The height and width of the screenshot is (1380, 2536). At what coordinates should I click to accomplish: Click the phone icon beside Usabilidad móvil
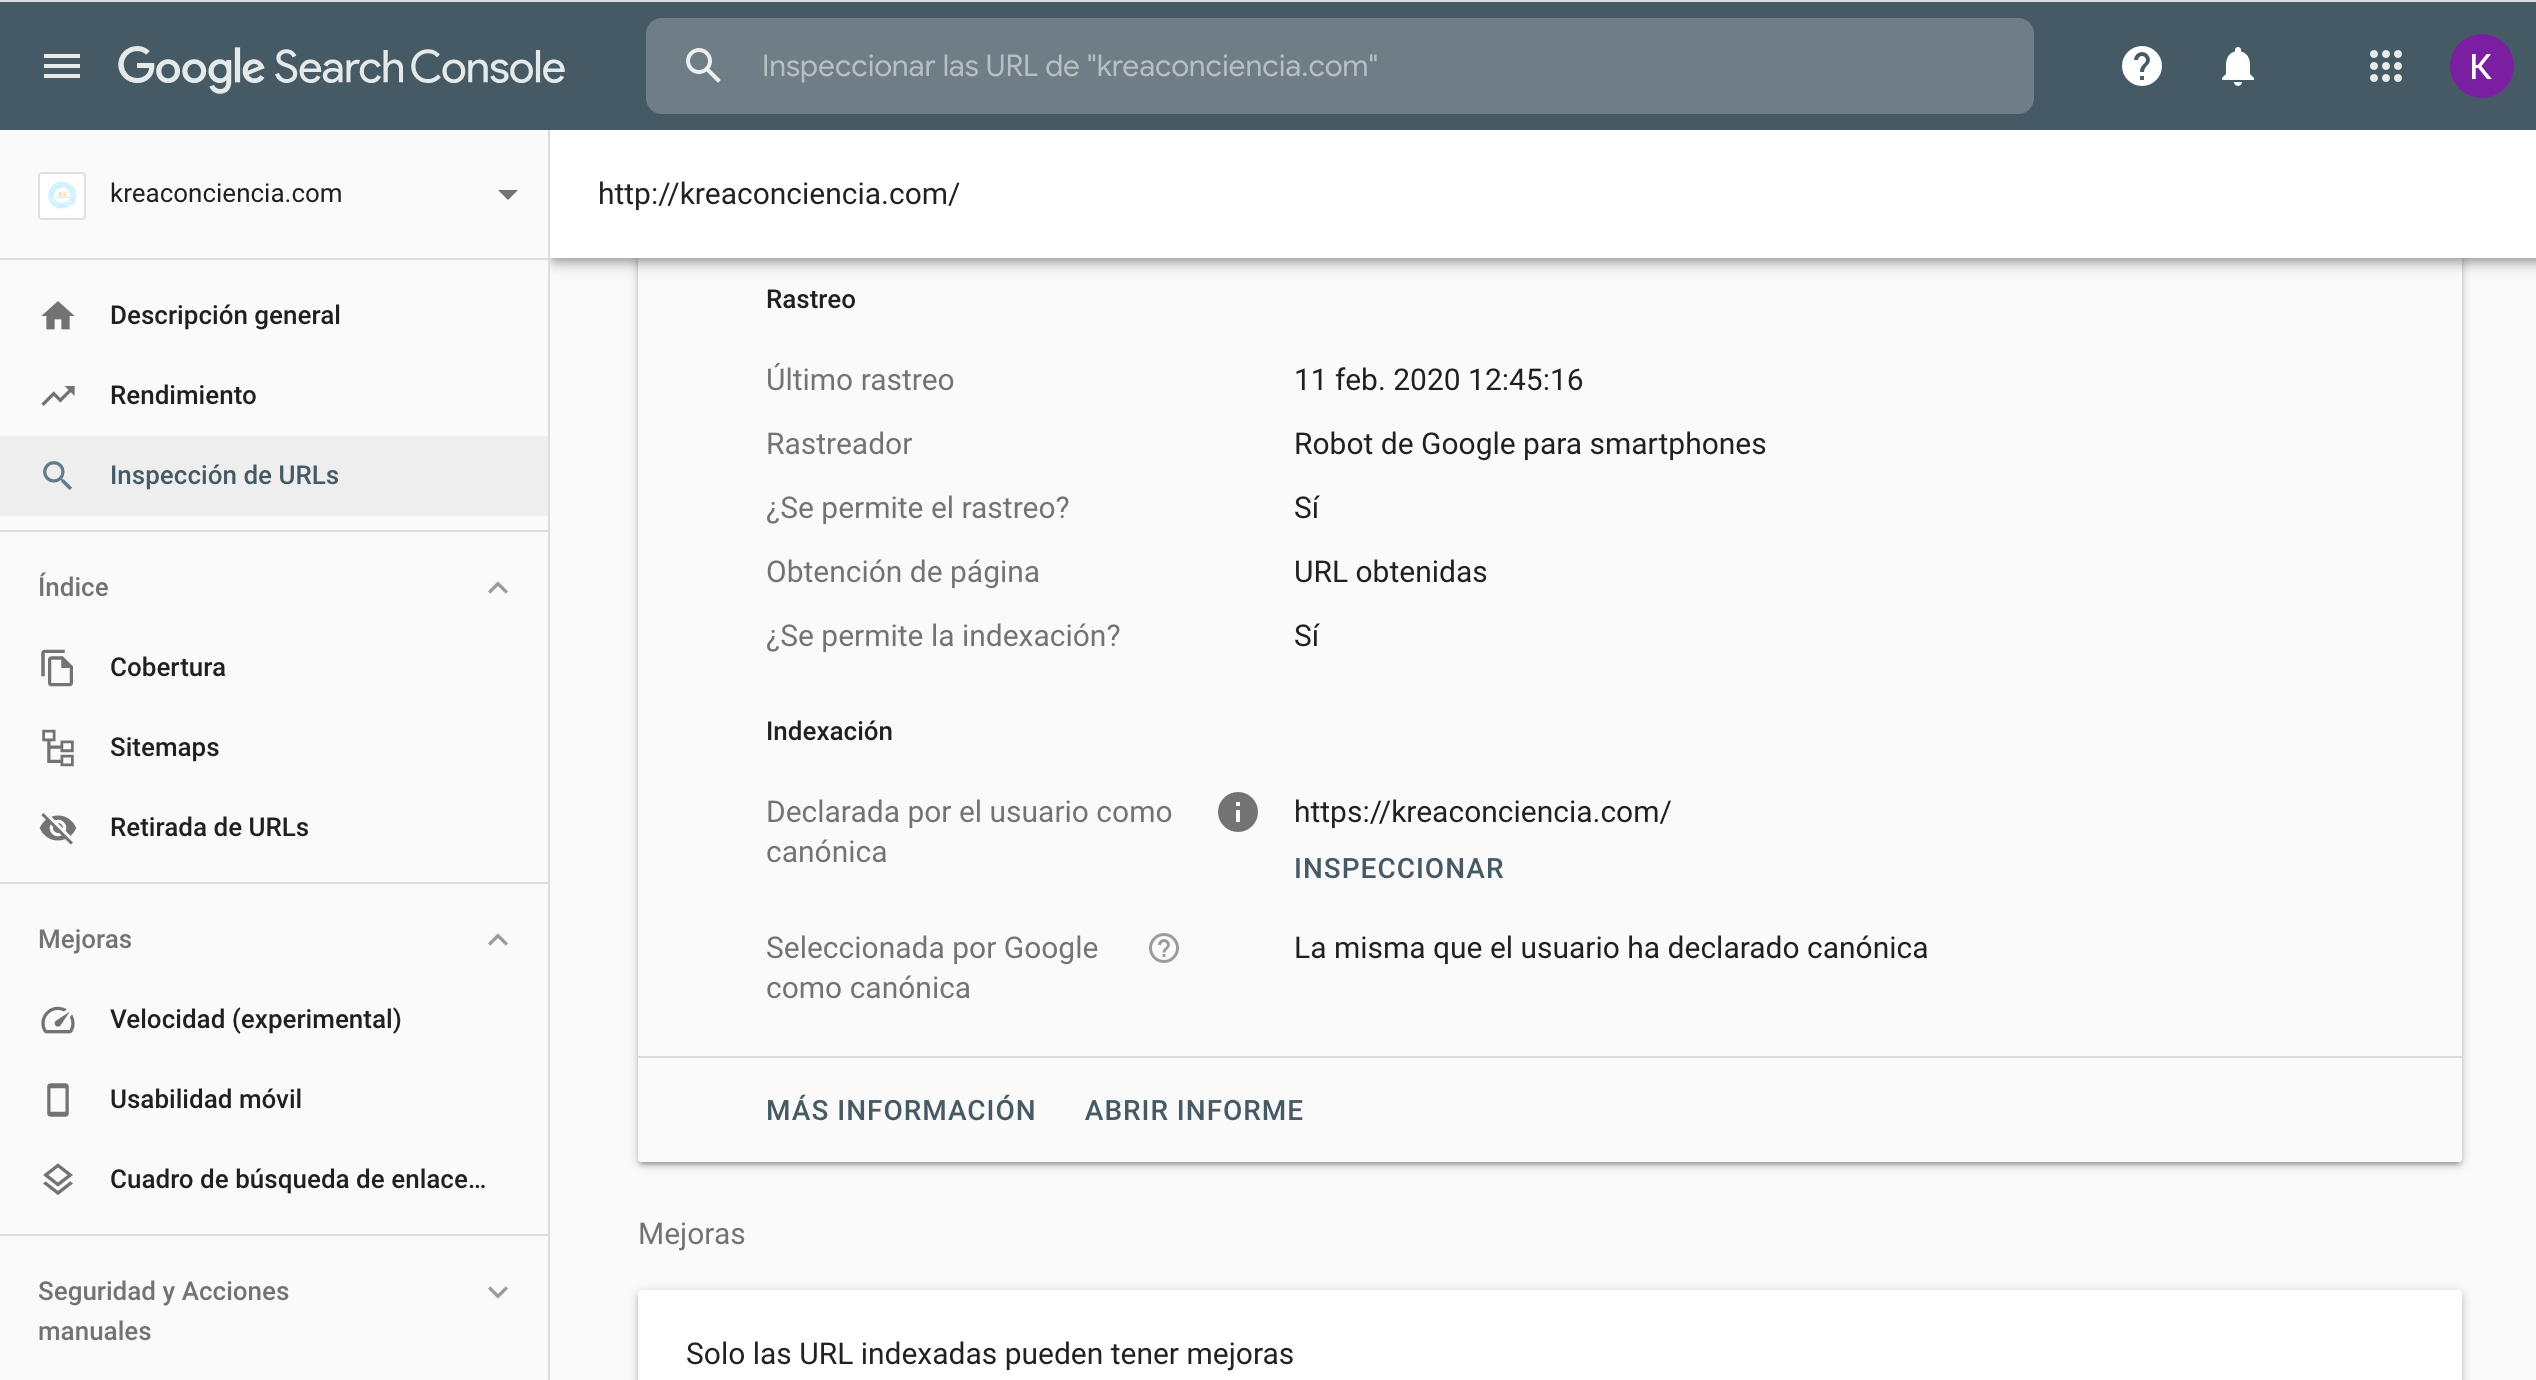(x=58, y=1099)
